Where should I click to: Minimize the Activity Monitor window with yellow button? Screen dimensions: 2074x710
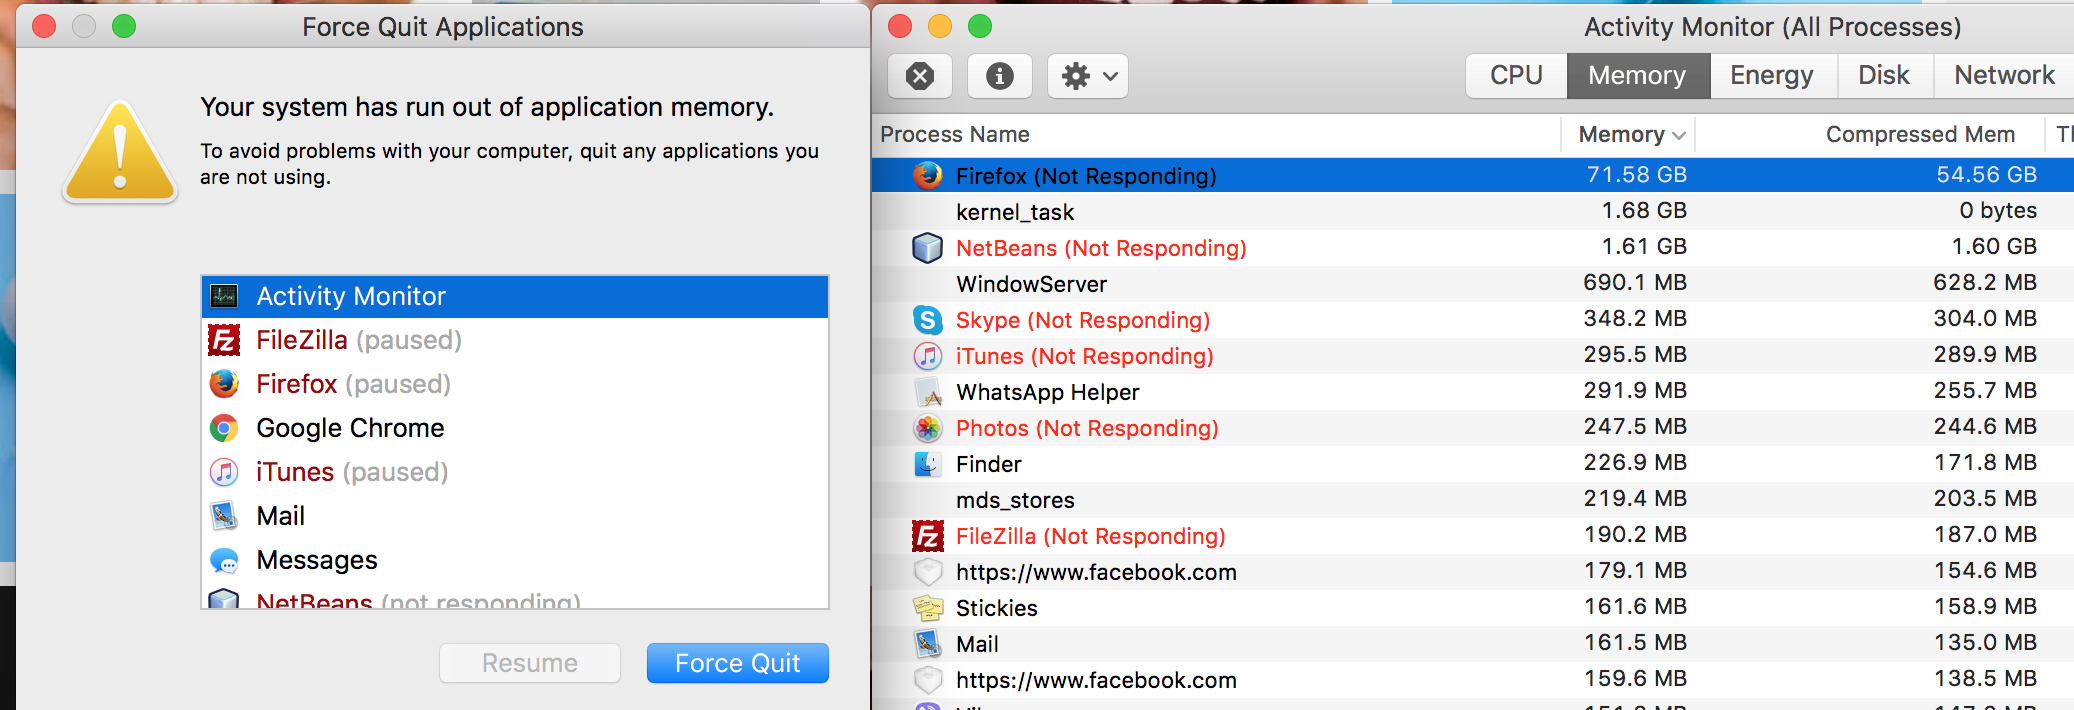pos(940,26)
